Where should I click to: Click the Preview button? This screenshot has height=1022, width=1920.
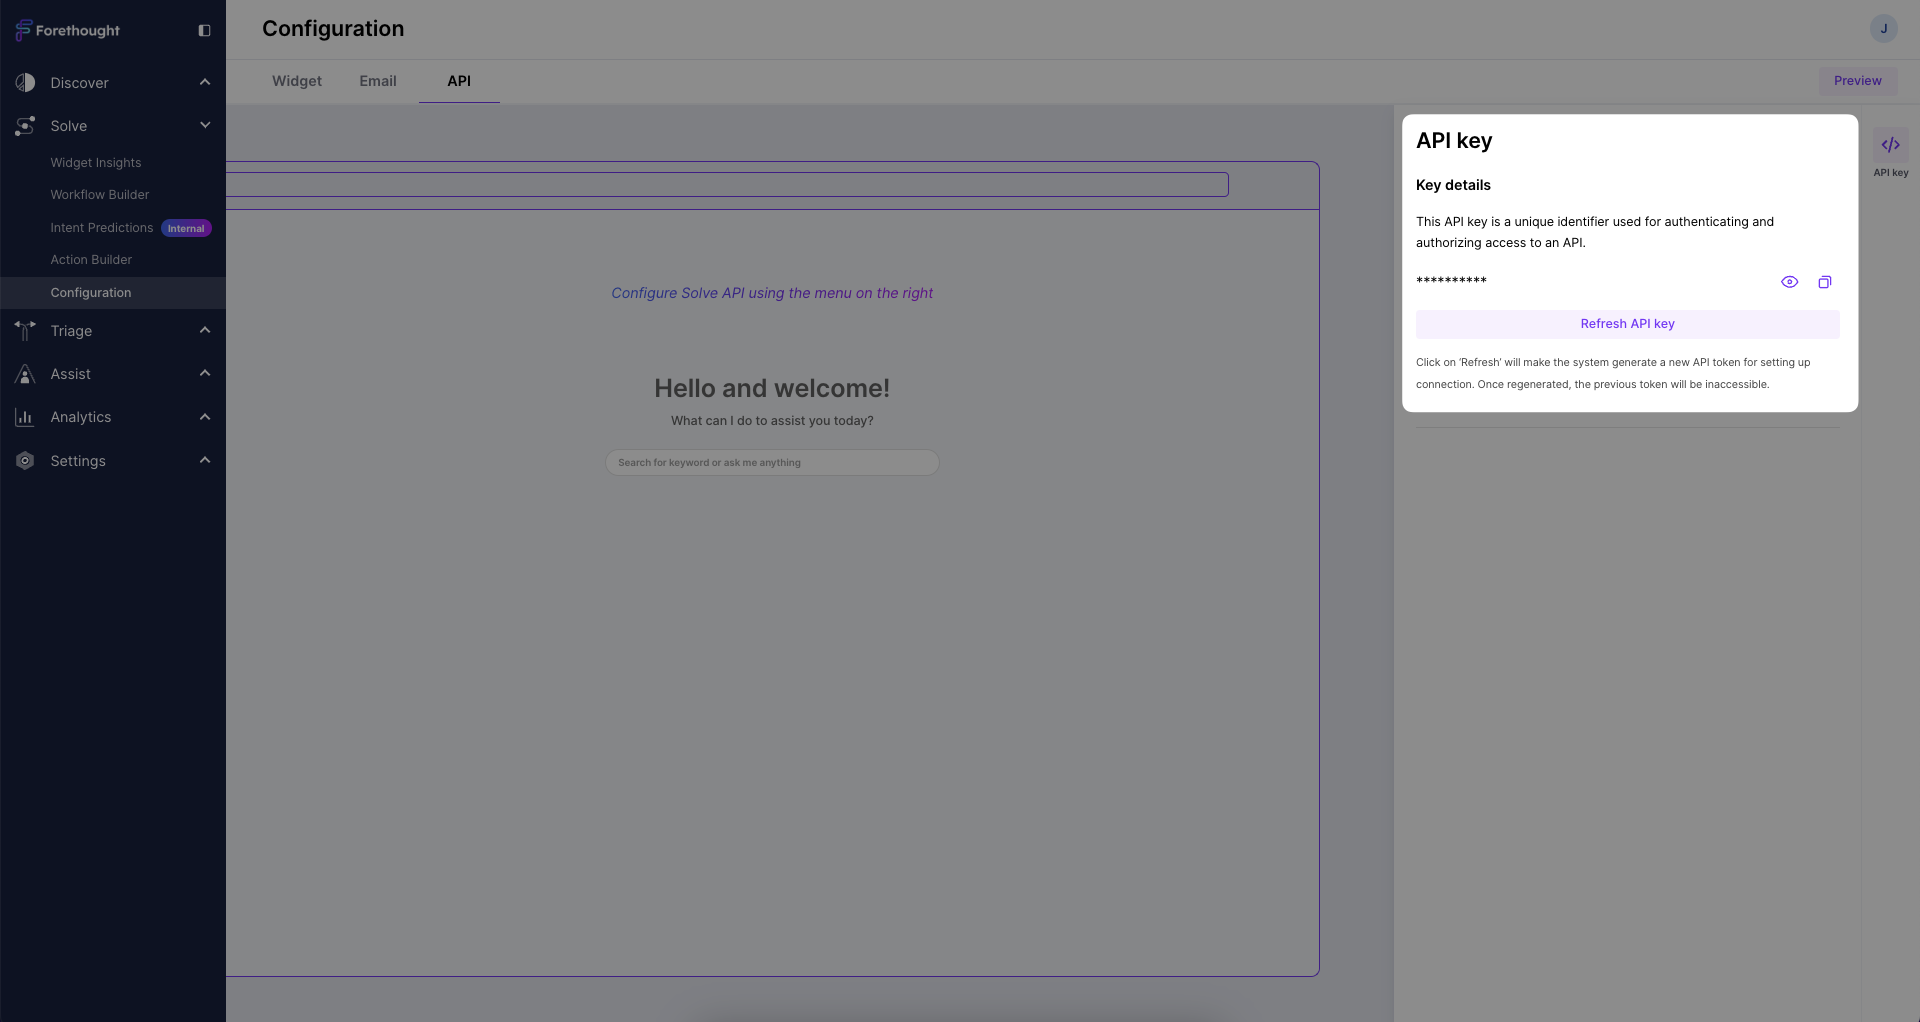click(x=1857, y=81)
